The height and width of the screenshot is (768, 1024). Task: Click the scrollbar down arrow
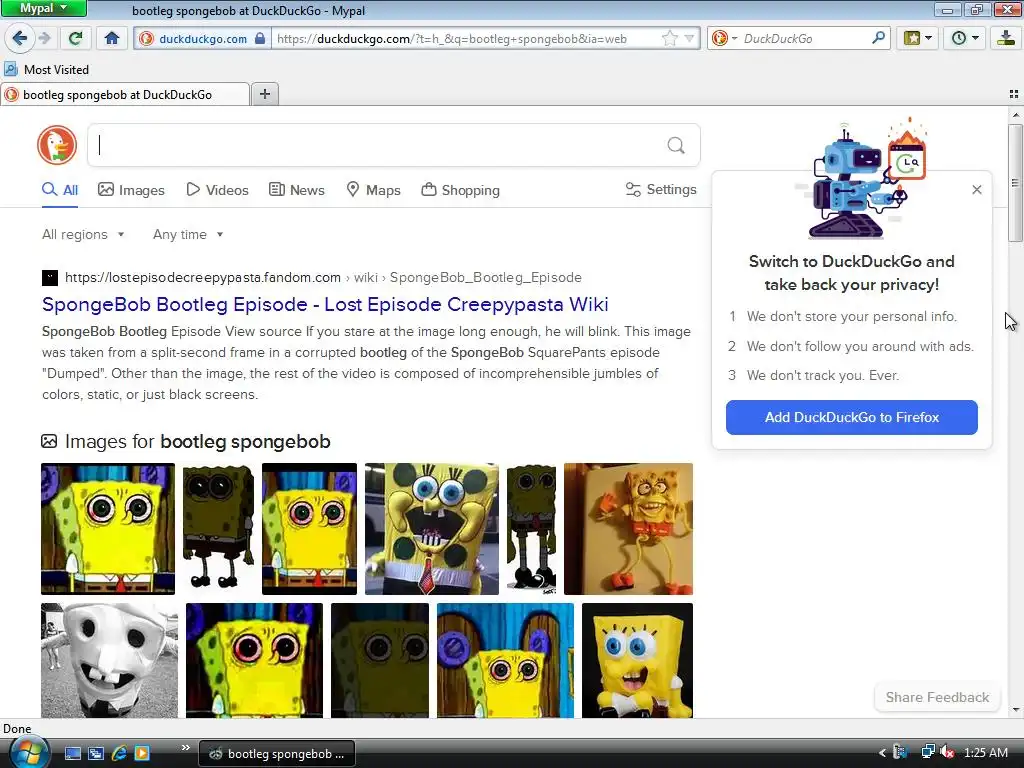pos(1015,711)
